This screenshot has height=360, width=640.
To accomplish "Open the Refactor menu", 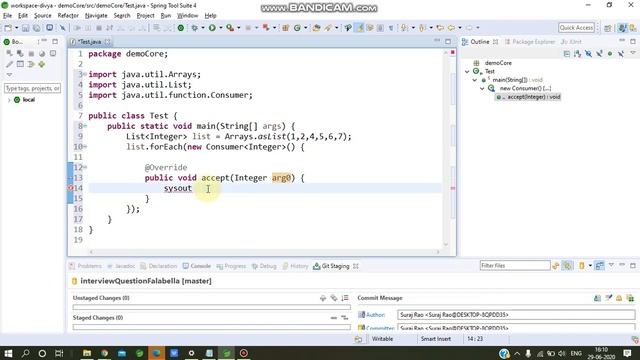I will pyautogui.click(x=68, y=16).
